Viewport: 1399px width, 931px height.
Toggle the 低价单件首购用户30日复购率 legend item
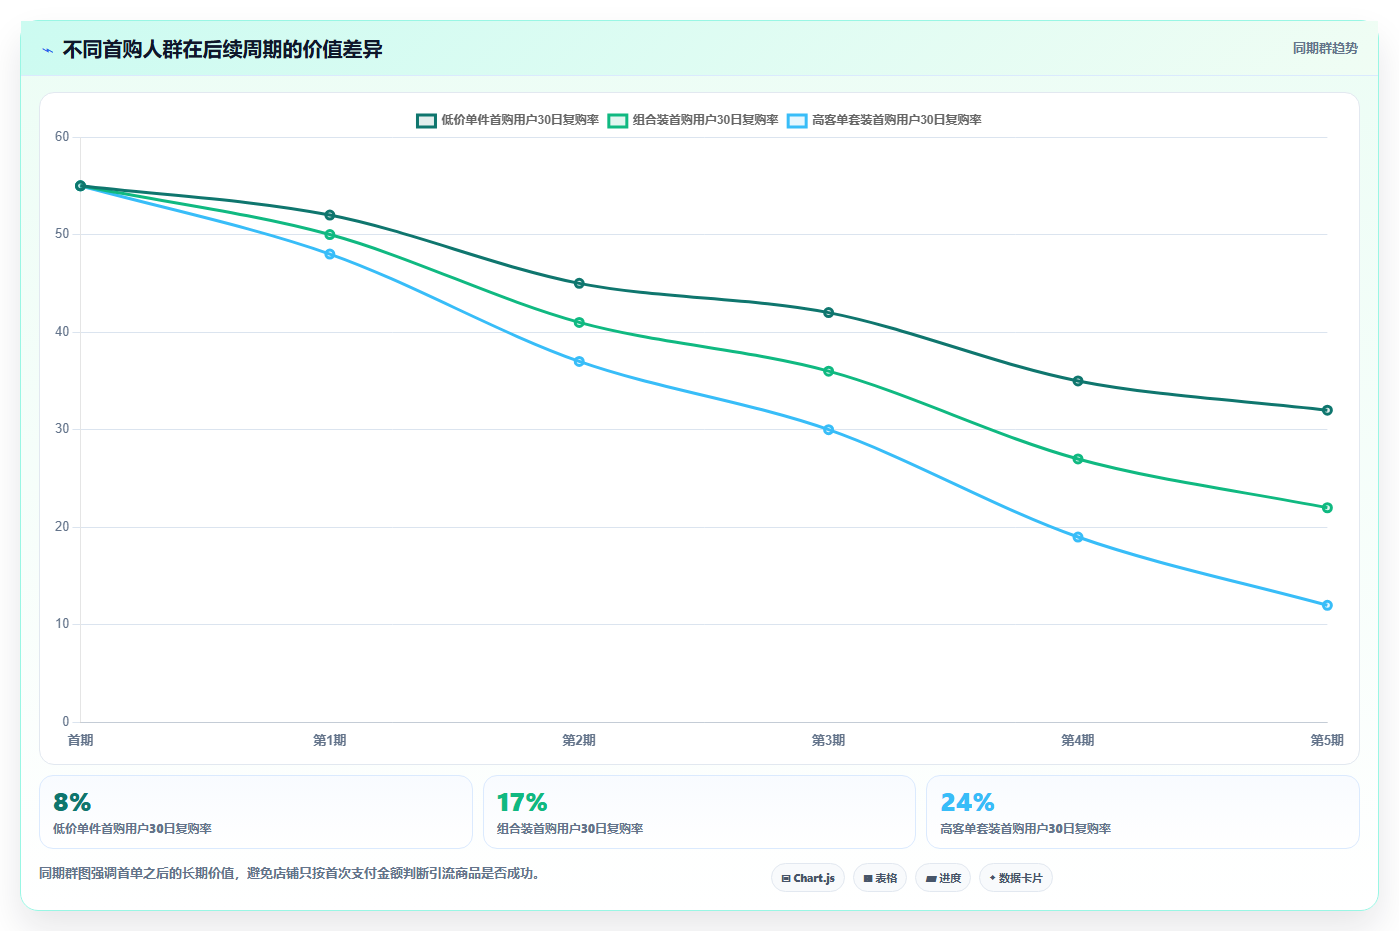click(508, 120)
